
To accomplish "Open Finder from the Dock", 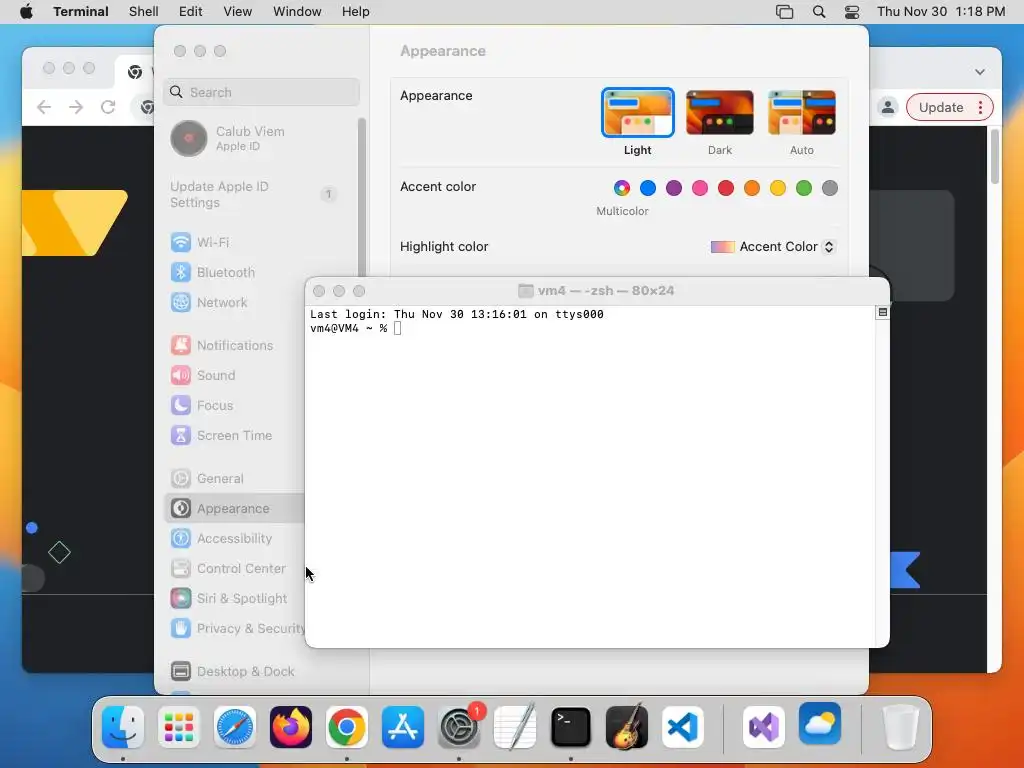I will point(123,727).
